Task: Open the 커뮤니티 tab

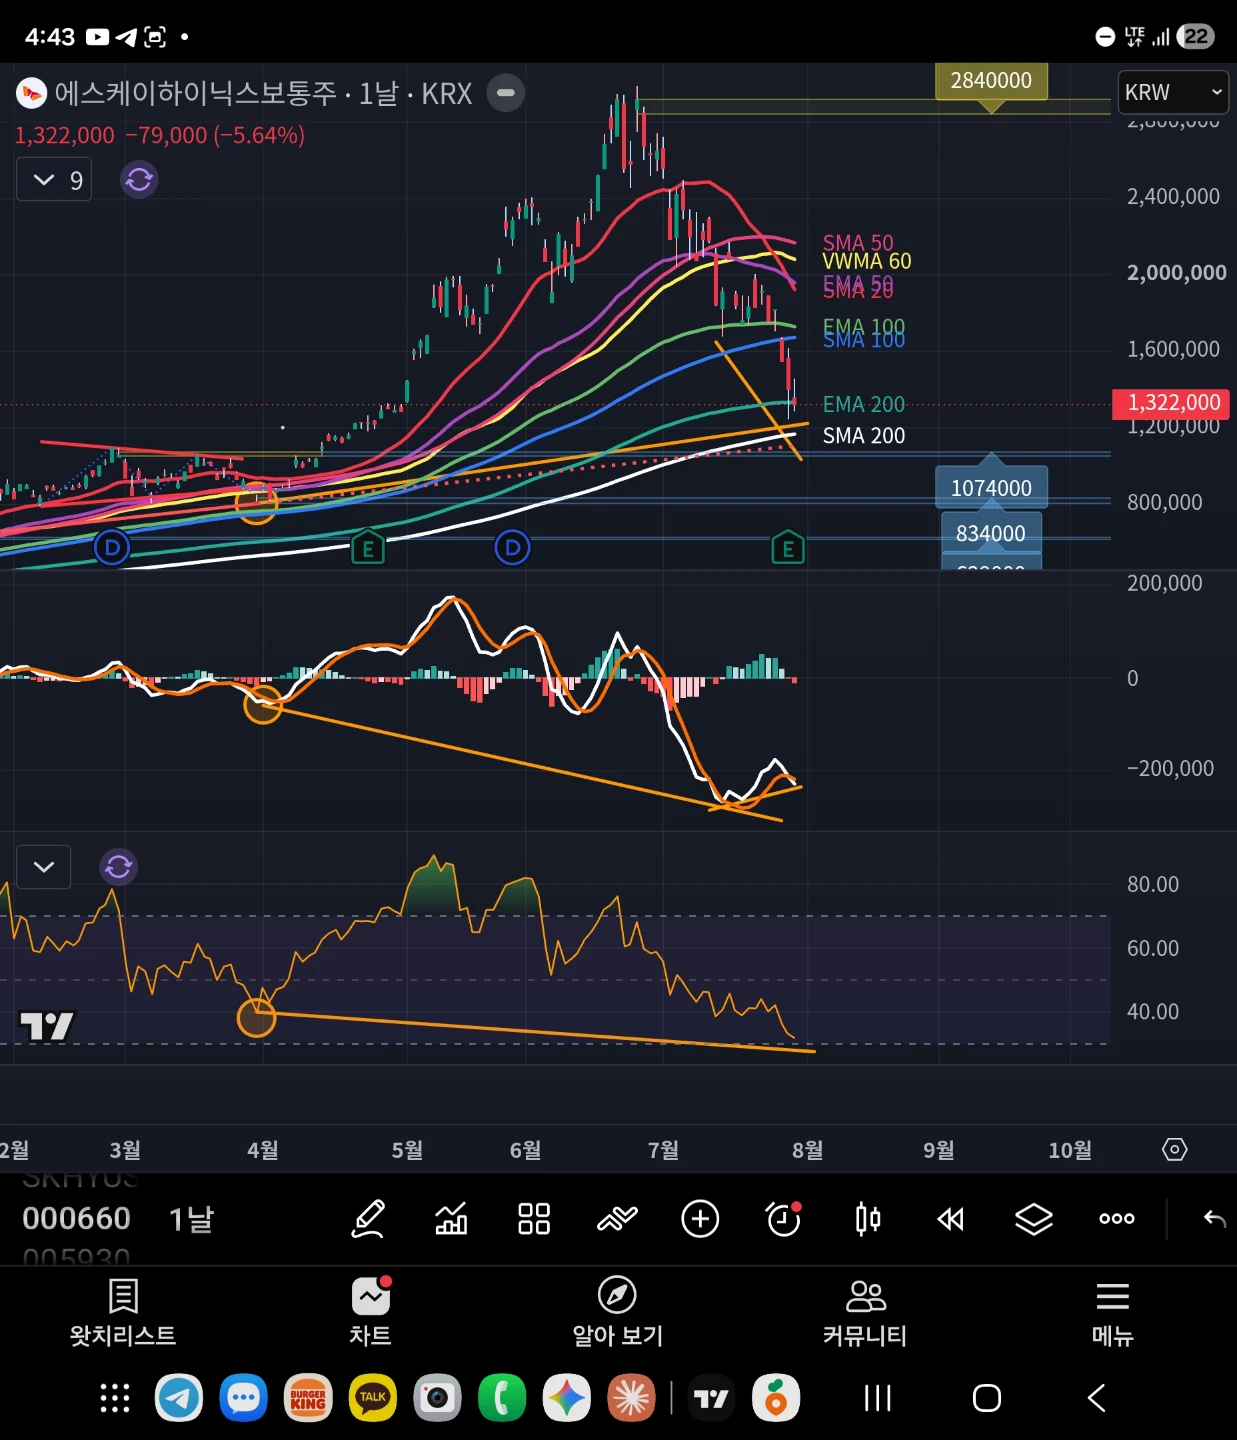Action: (865, 1313)
